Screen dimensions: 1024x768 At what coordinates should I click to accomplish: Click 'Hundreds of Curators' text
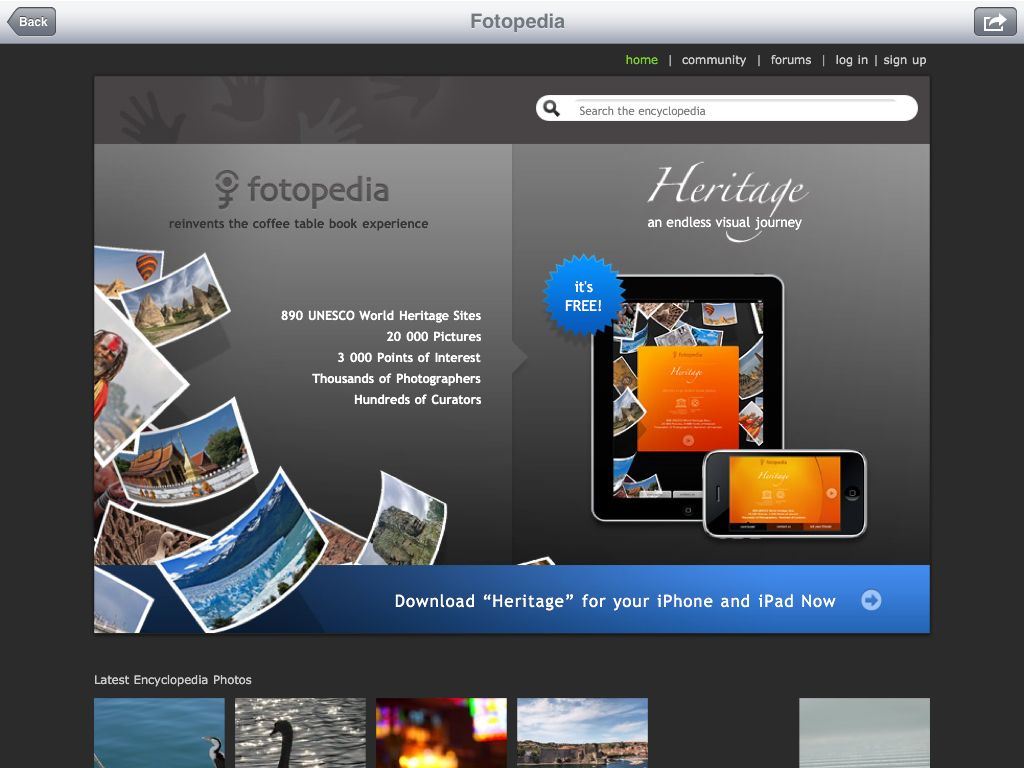tap(417, 399)
